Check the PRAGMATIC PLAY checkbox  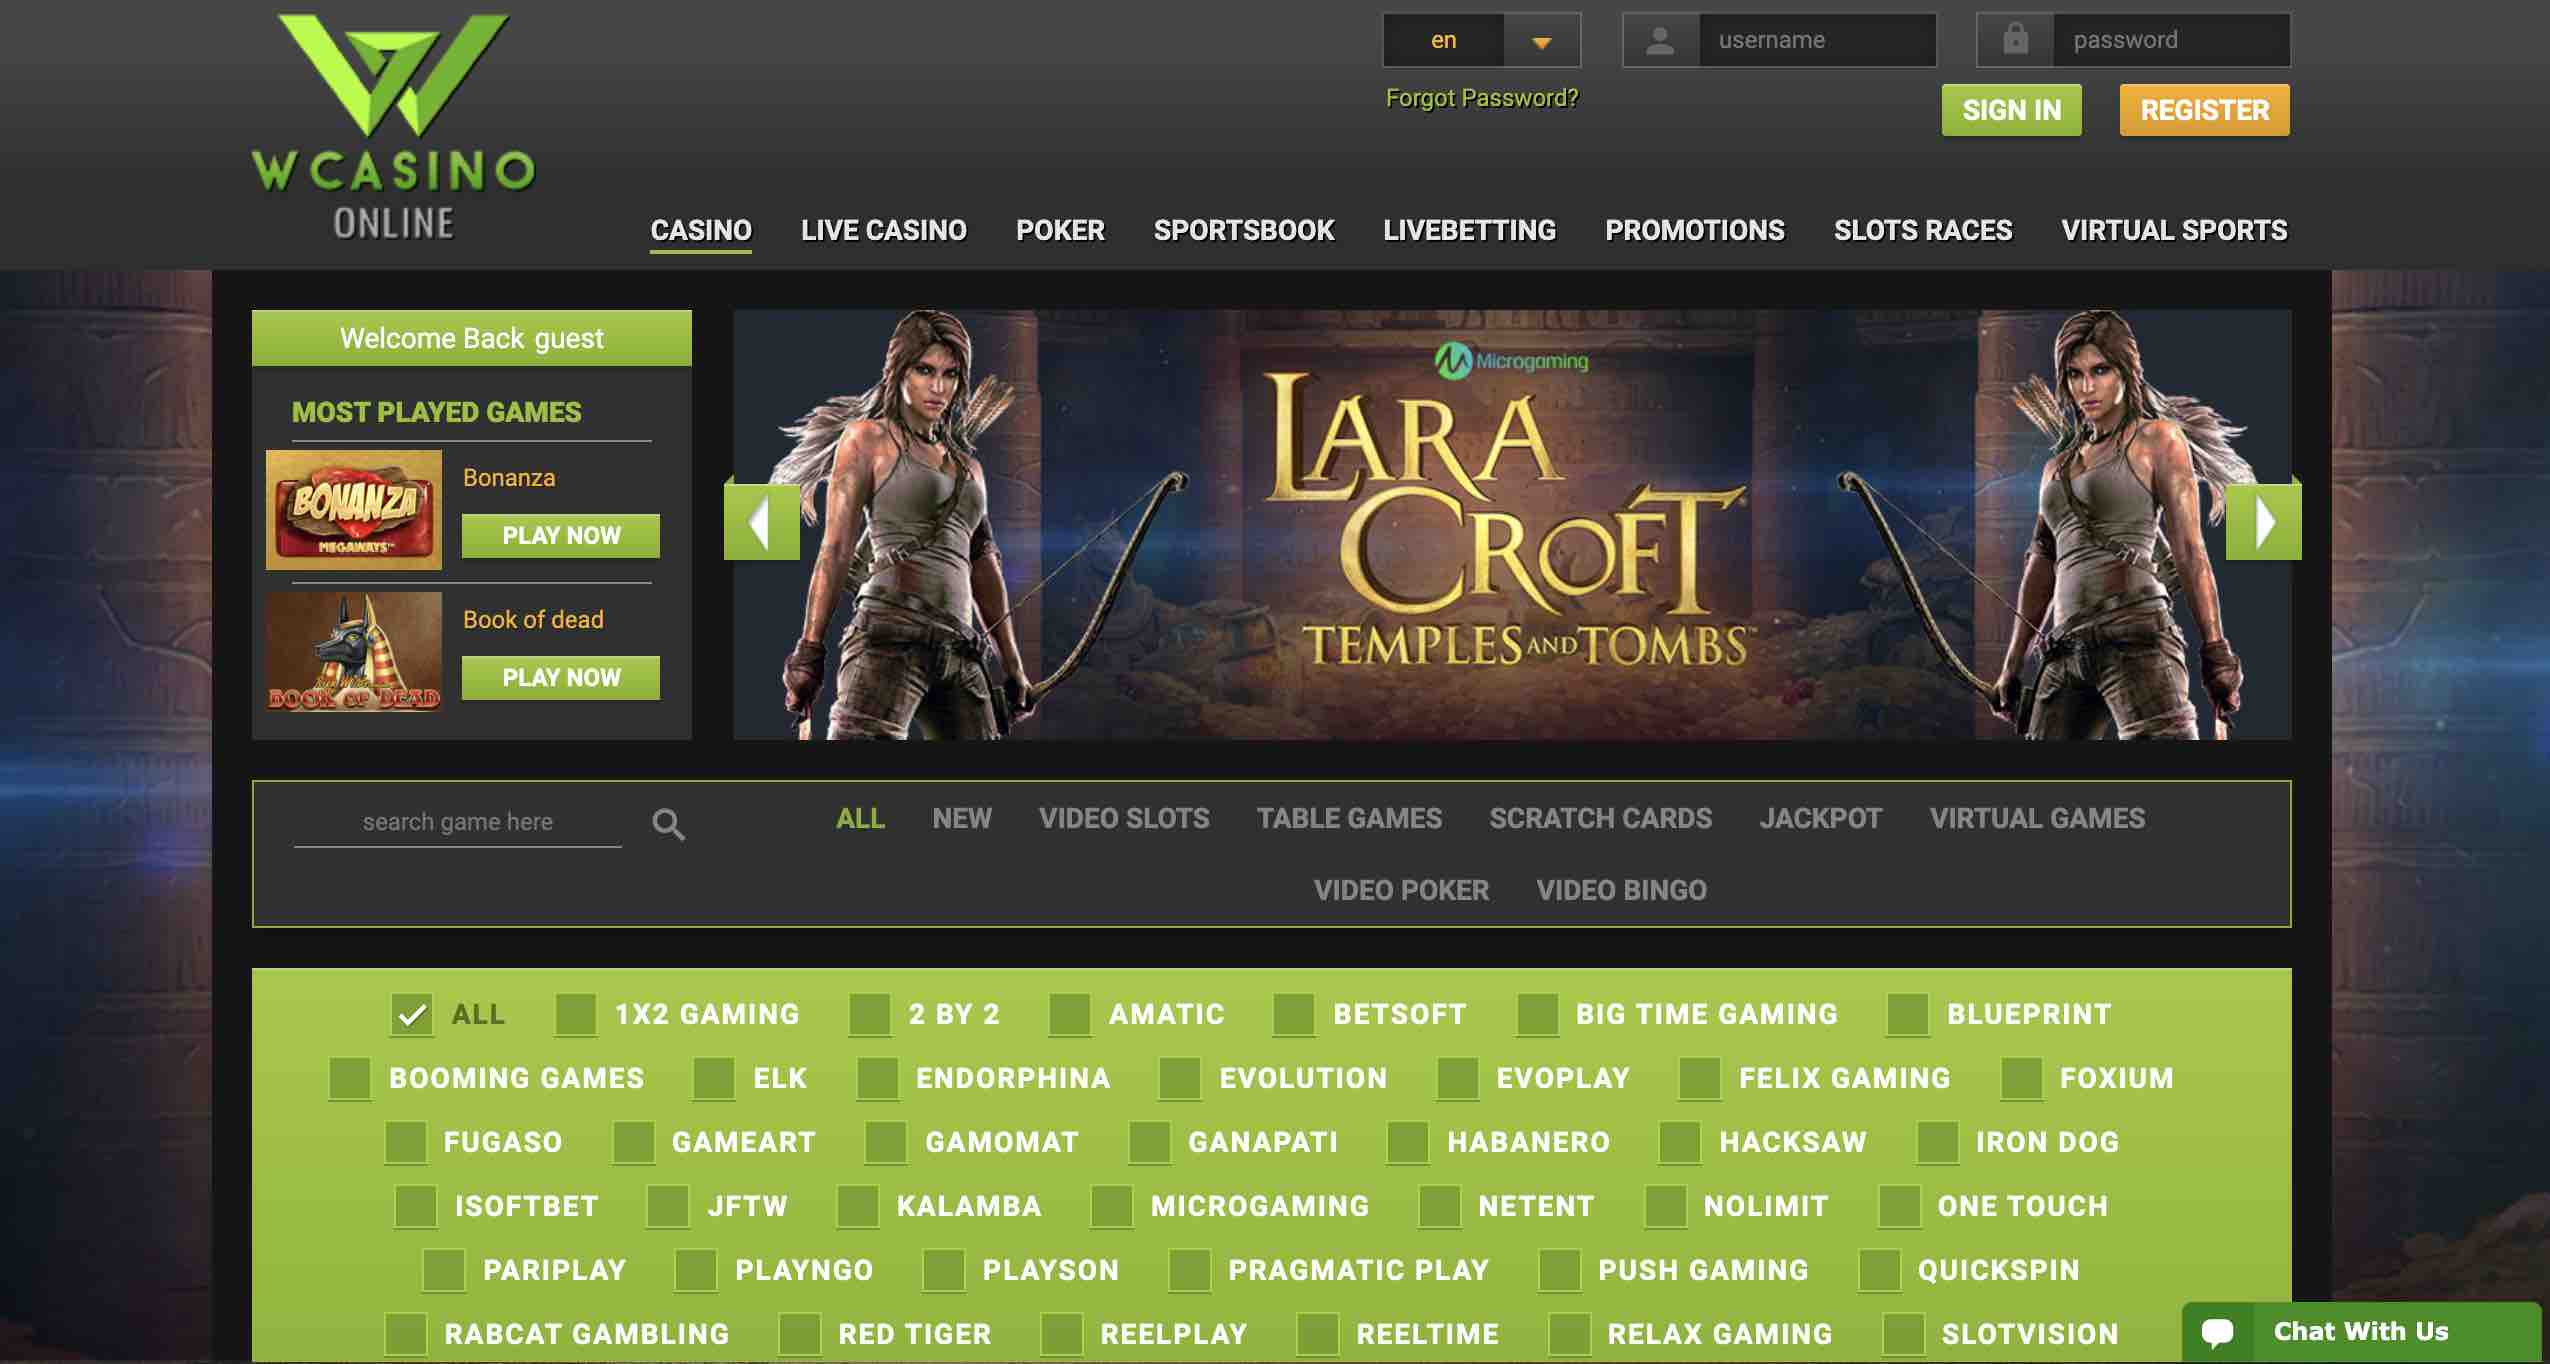1189,1270
